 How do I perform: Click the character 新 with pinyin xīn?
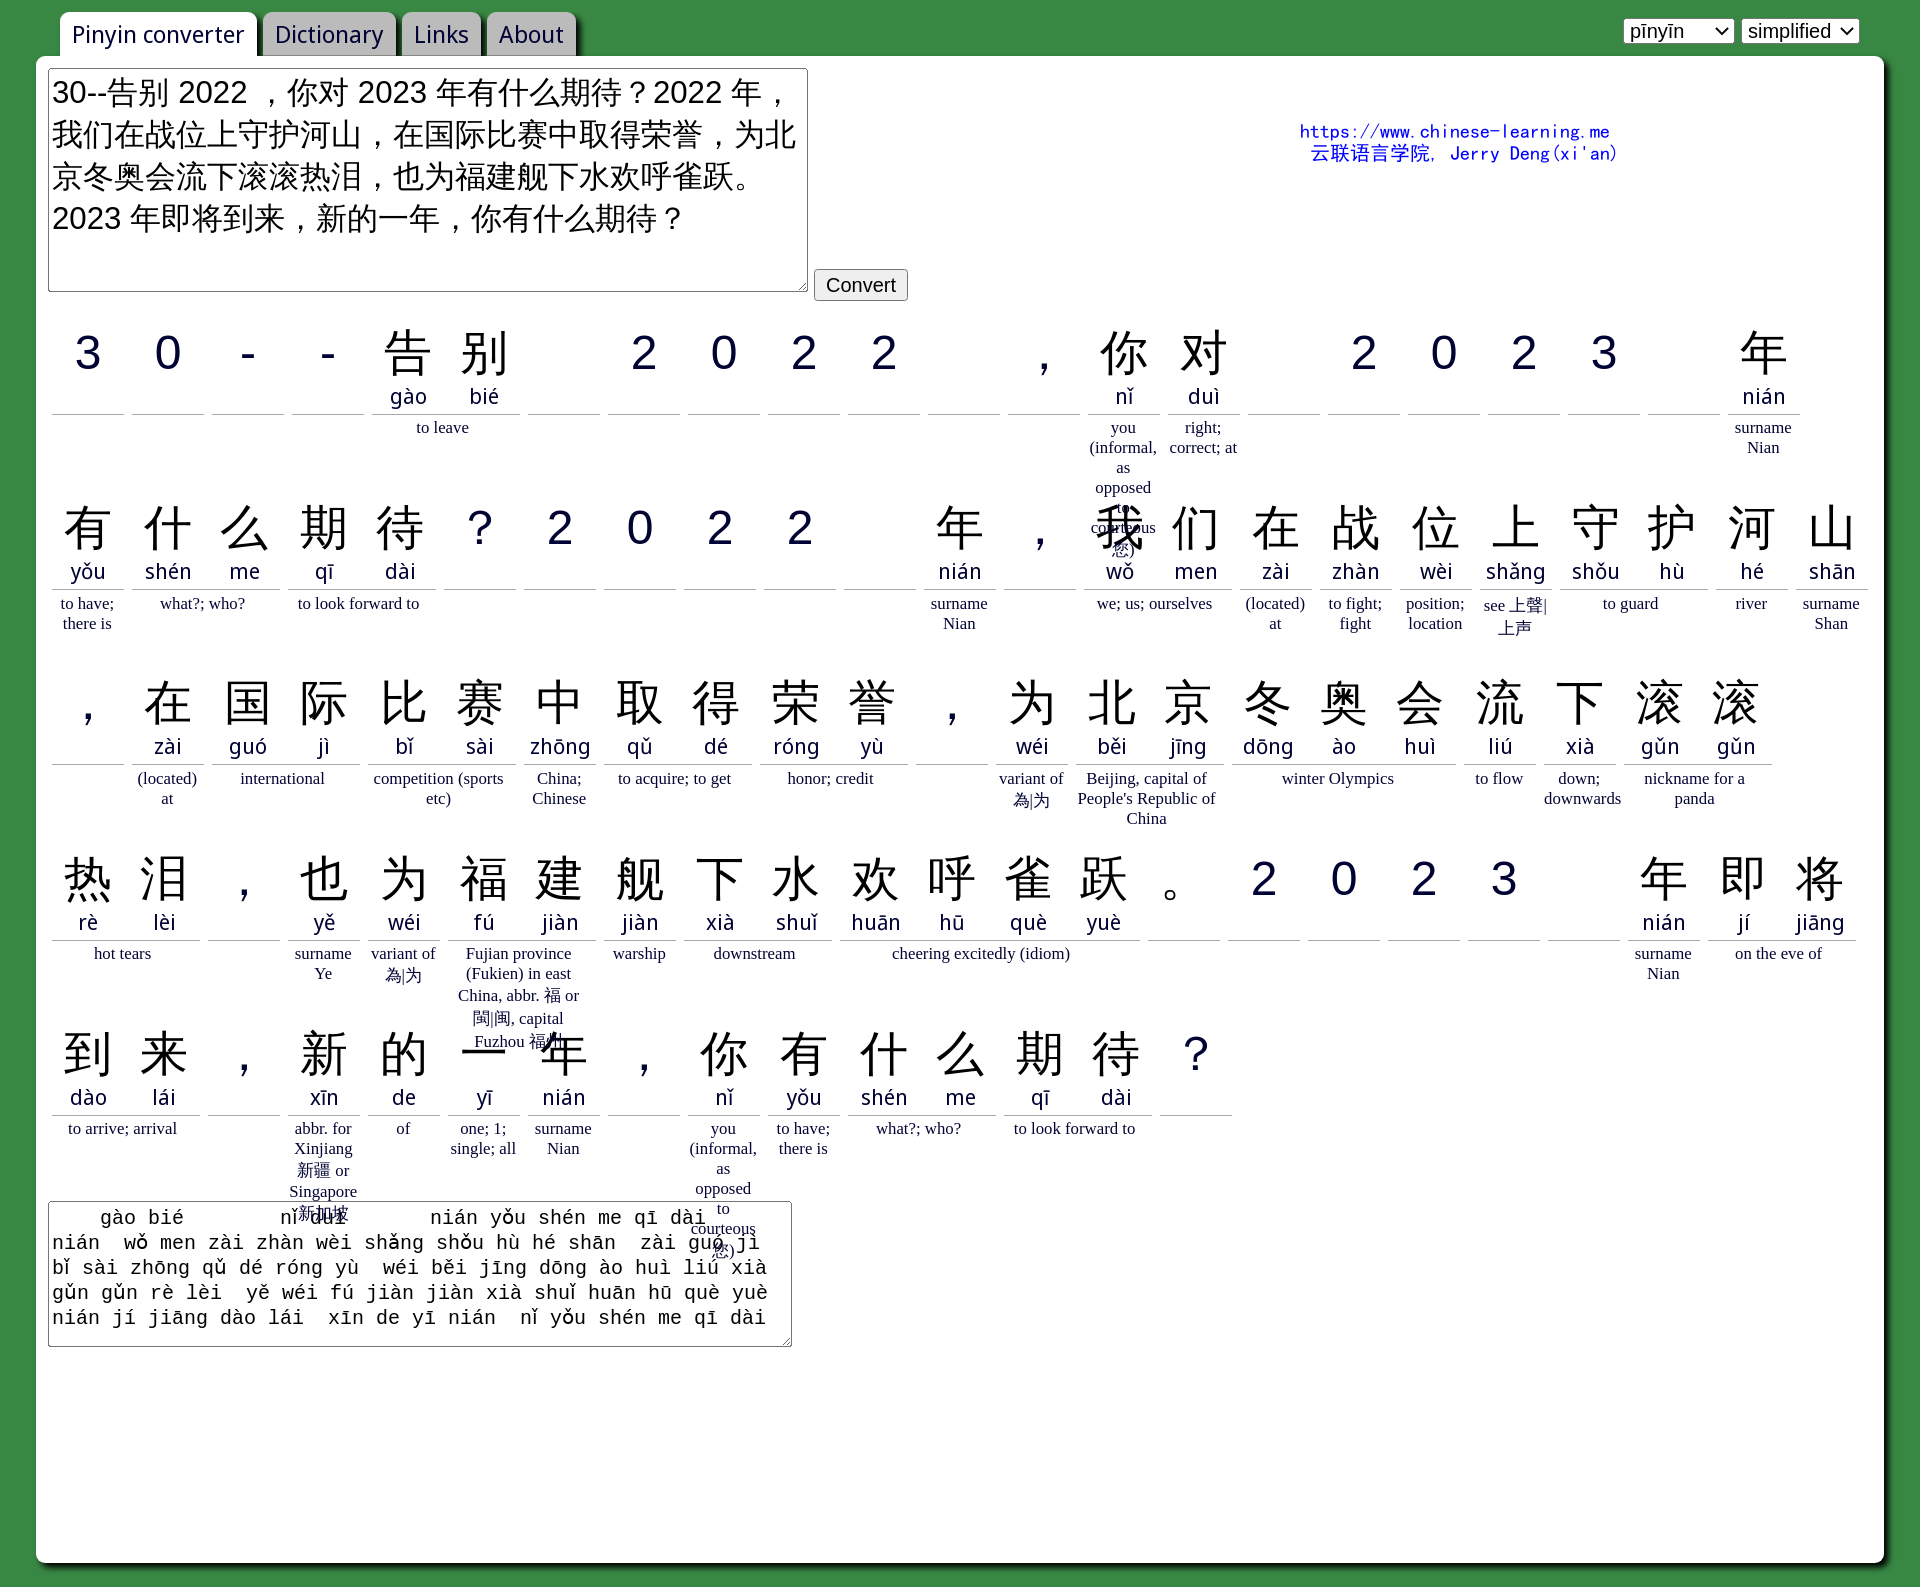(x=324, y=1054)
